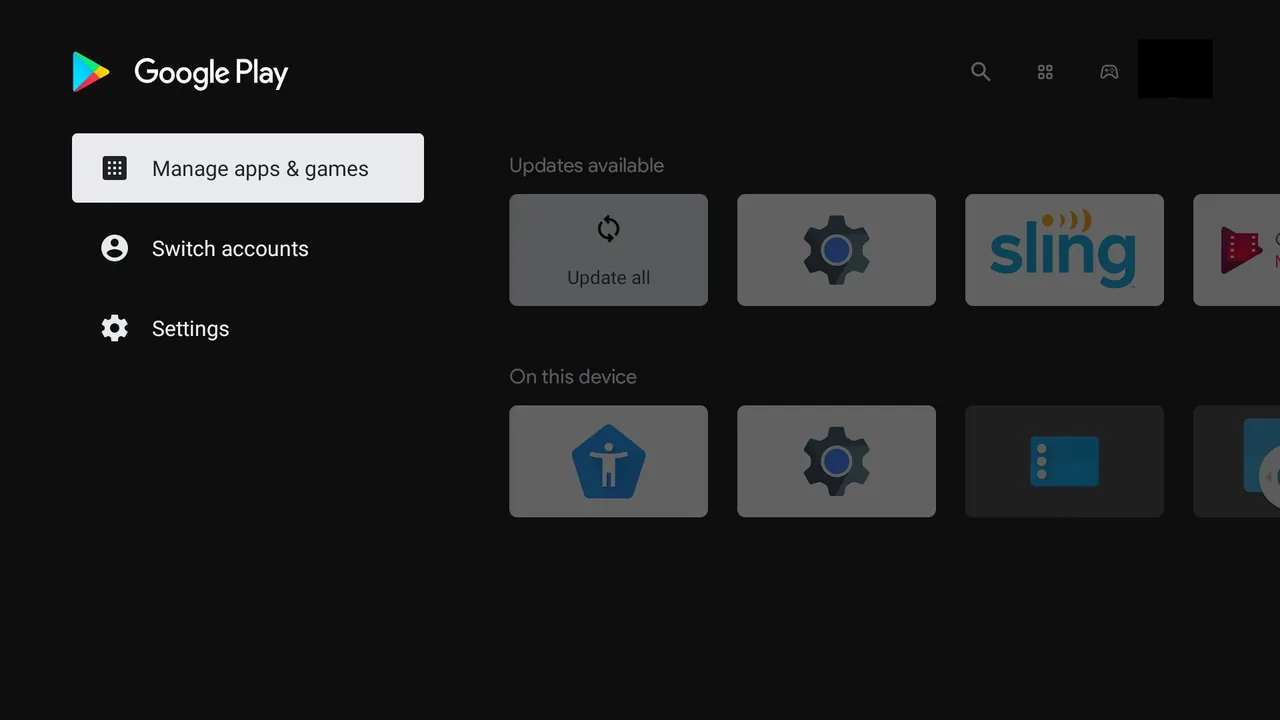Open the Sling app update card

[1064, 250]
